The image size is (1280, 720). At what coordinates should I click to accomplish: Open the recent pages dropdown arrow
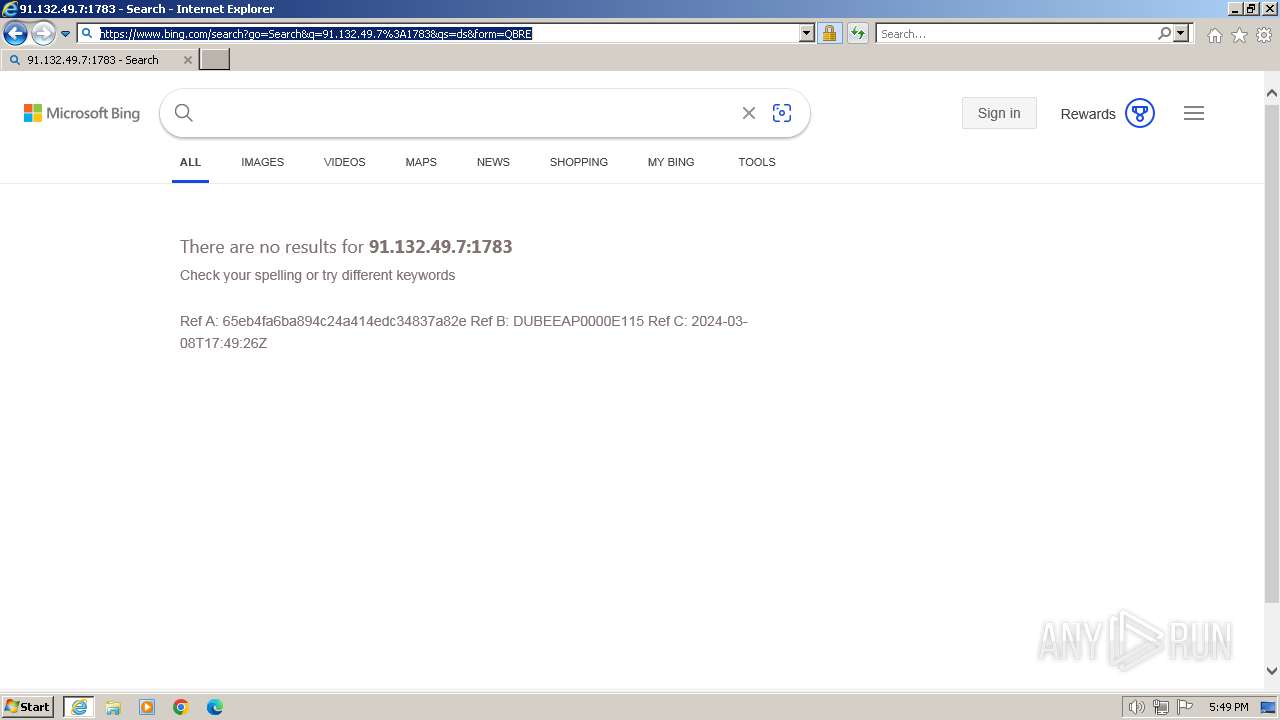[x=66, y=34]
